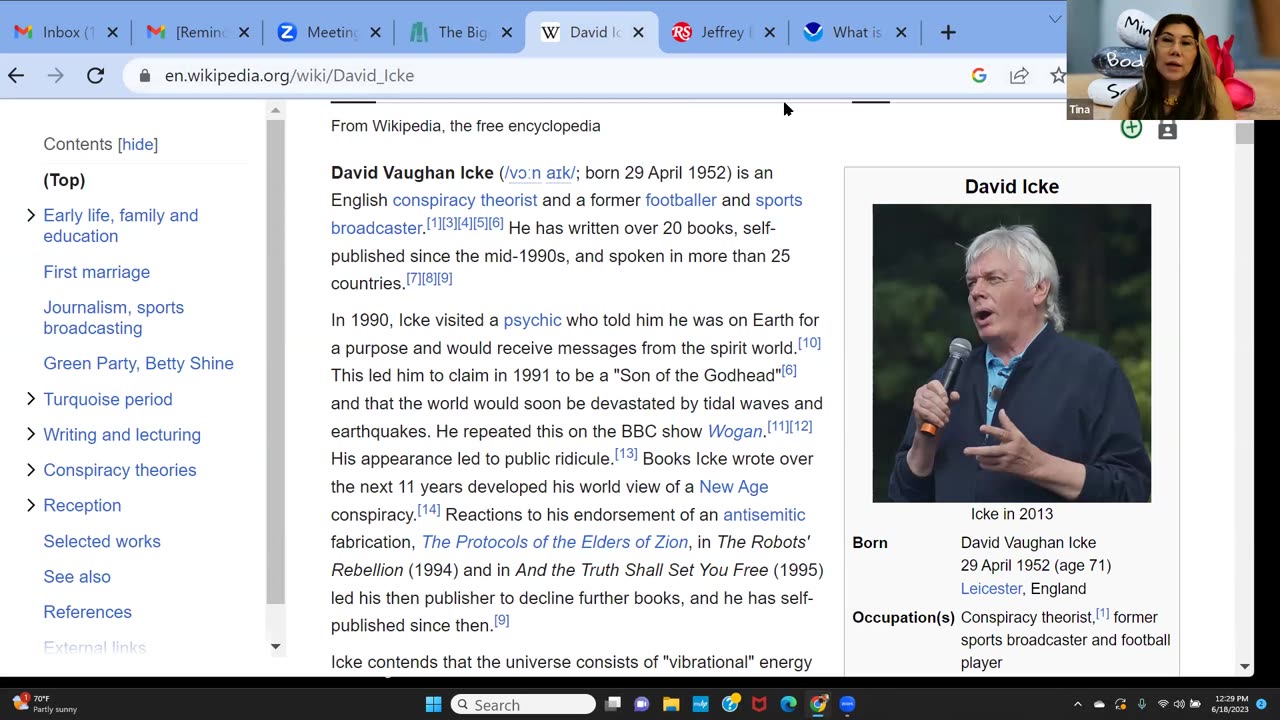
Task: Click the forward navigation arrow
Action: pyautogui.click(x=55, y=75)
